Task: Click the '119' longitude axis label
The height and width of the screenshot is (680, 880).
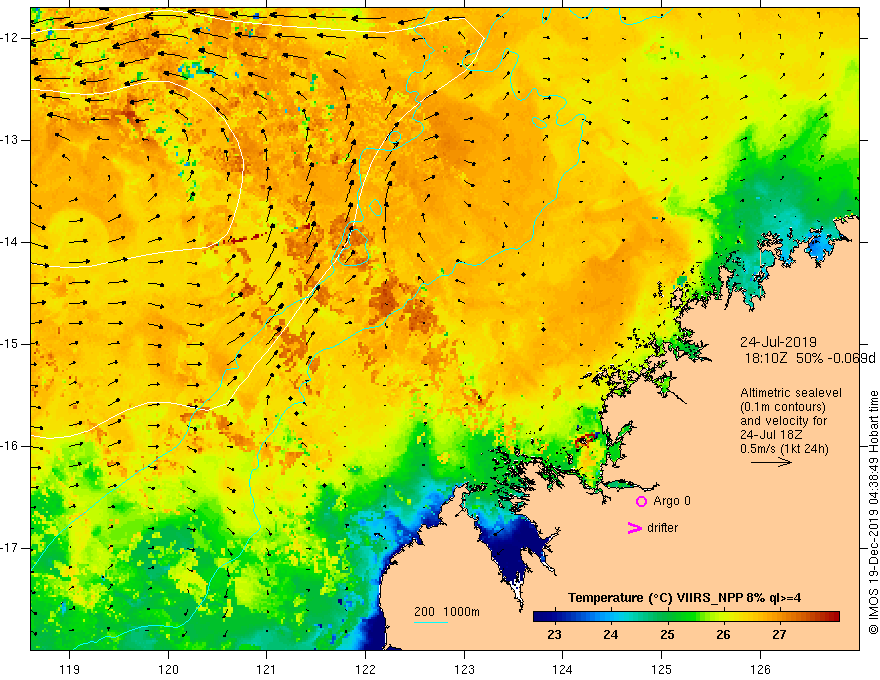Action: click(x=70, y=669)
